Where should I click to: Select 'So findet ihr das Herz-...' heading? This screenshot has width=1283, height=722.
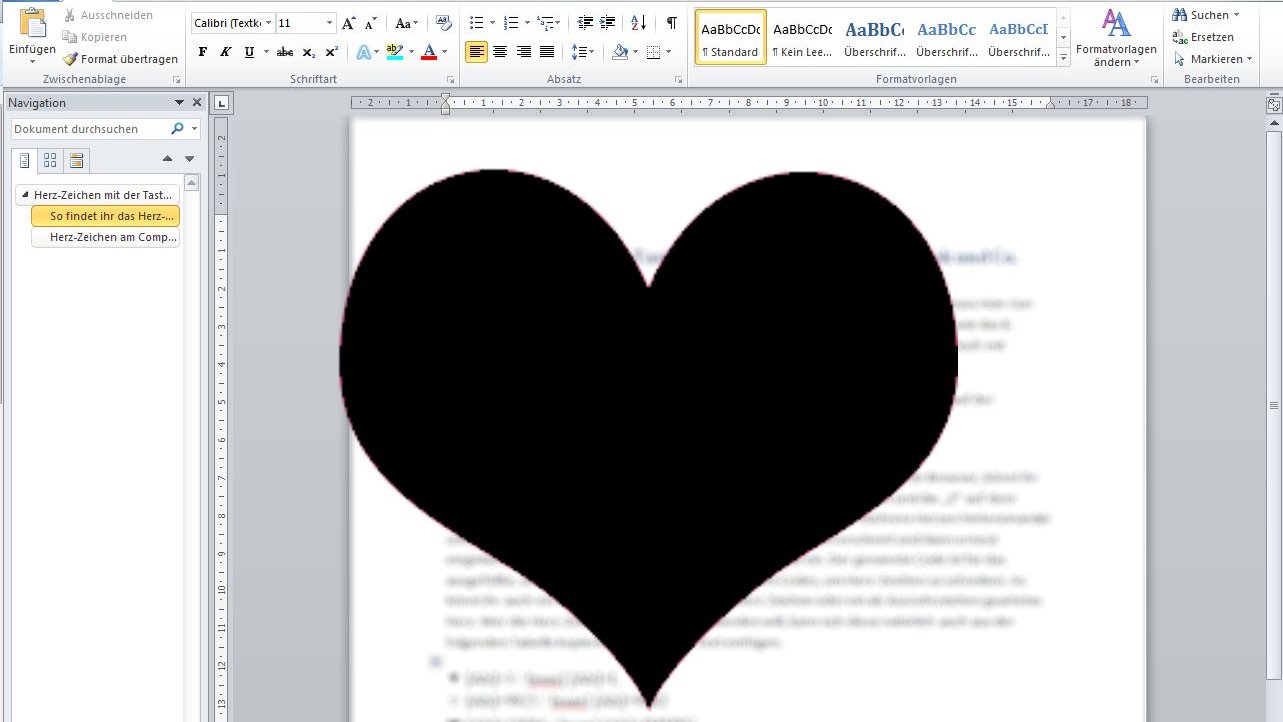point(106,216)
